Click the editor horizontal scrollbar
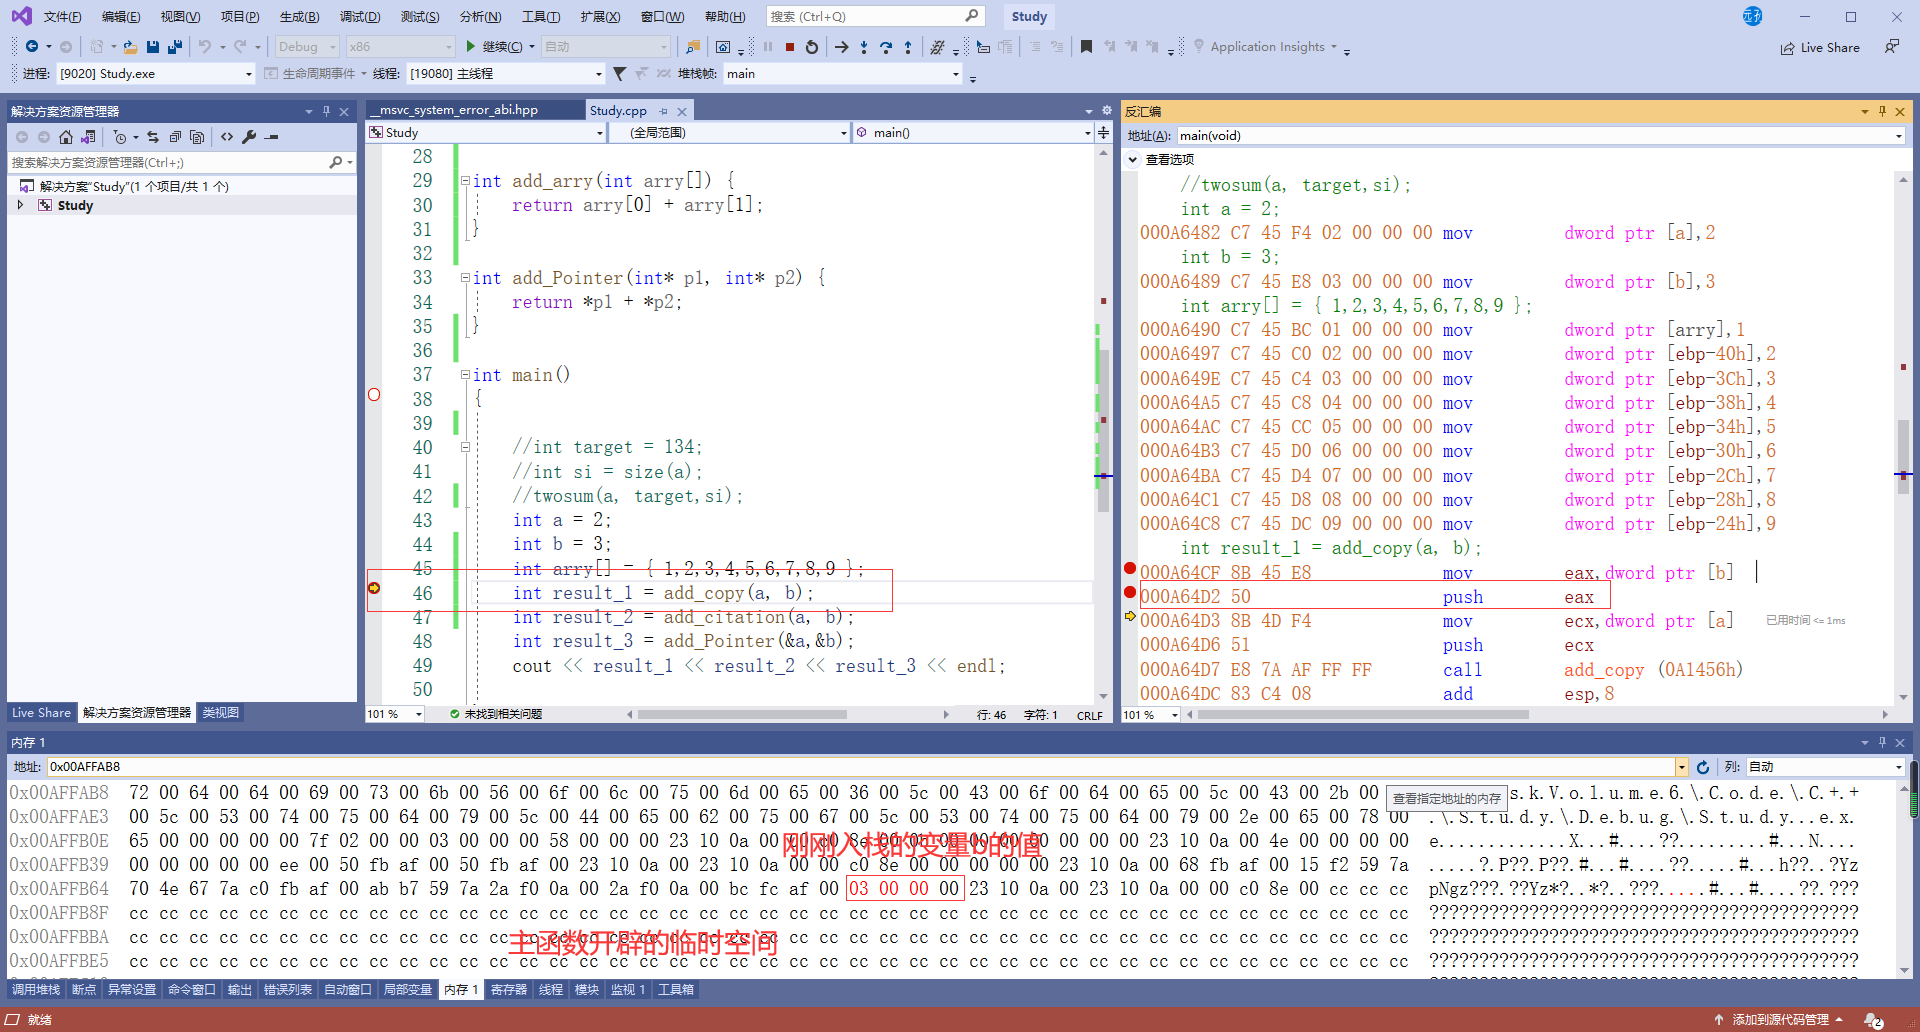 coord(790,714)
